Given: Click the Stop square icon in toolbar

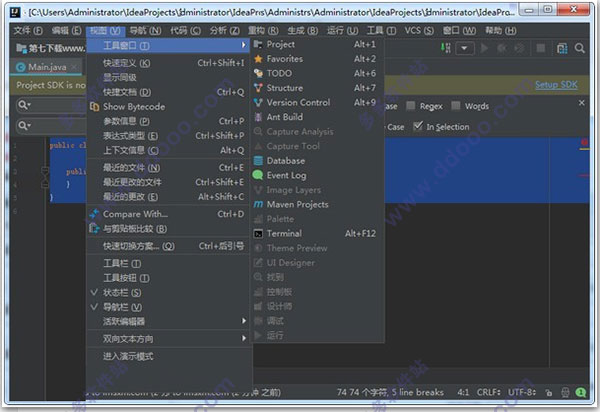Looking at the screenshot, I should coord(540,48).
